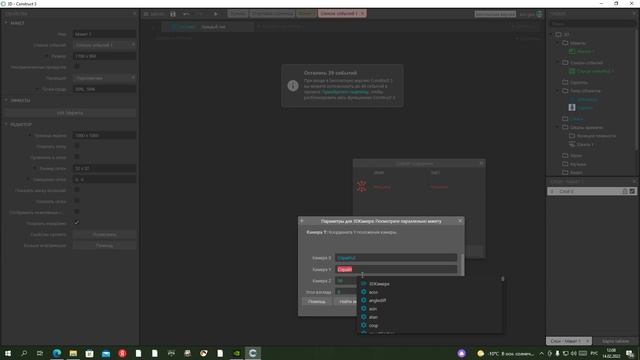Open File Explorer from taskbar
The width and height of the screenshot is (640, 360).
(x=73, y=353)
